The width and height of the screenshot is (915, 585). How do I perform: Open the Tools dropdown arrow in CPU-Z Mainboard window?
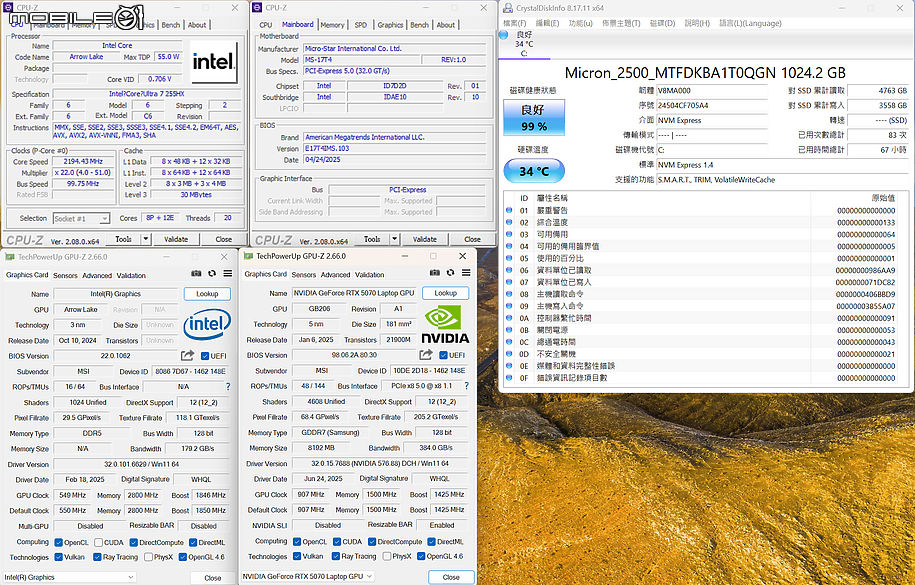point(394,239)
